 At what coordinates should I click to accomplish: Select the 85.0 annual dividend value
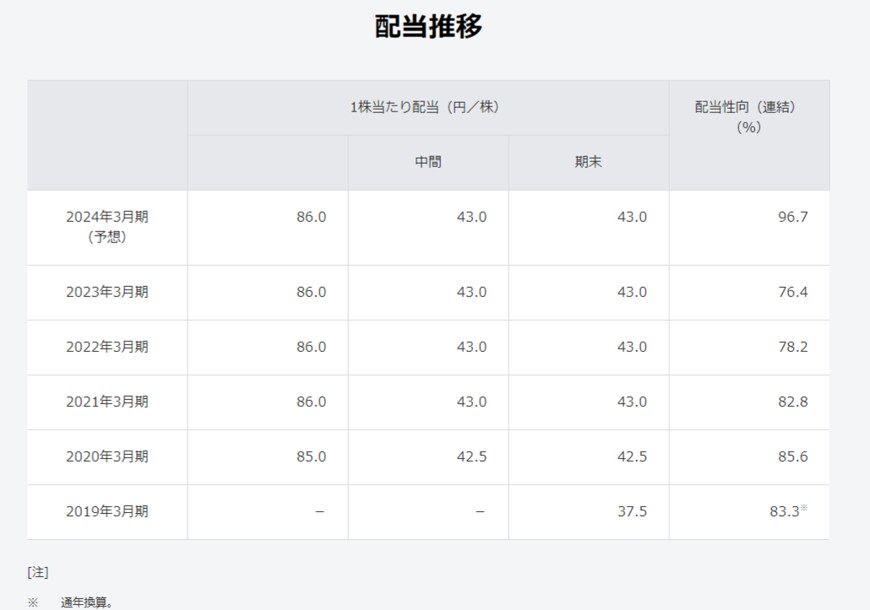310,457
